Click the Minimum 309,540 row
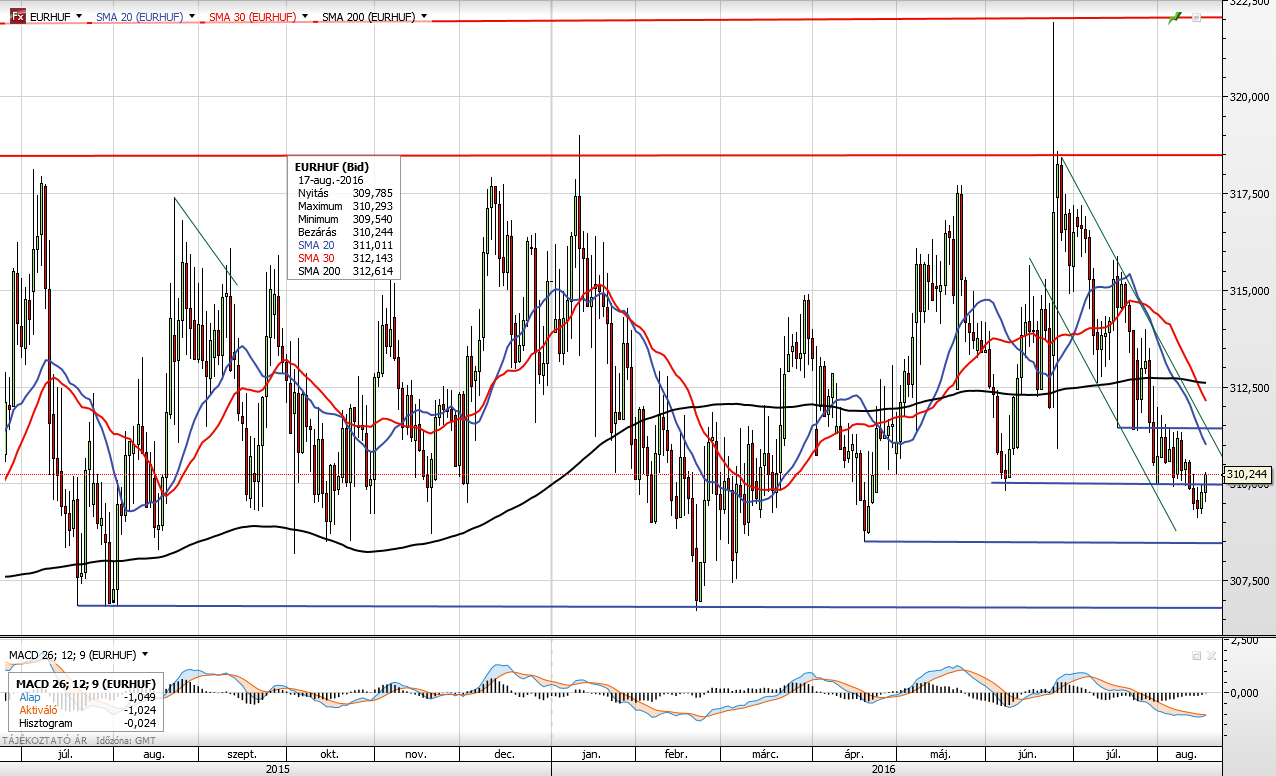Viewport: 1276px width, 776px height. (x=345, y=219)
